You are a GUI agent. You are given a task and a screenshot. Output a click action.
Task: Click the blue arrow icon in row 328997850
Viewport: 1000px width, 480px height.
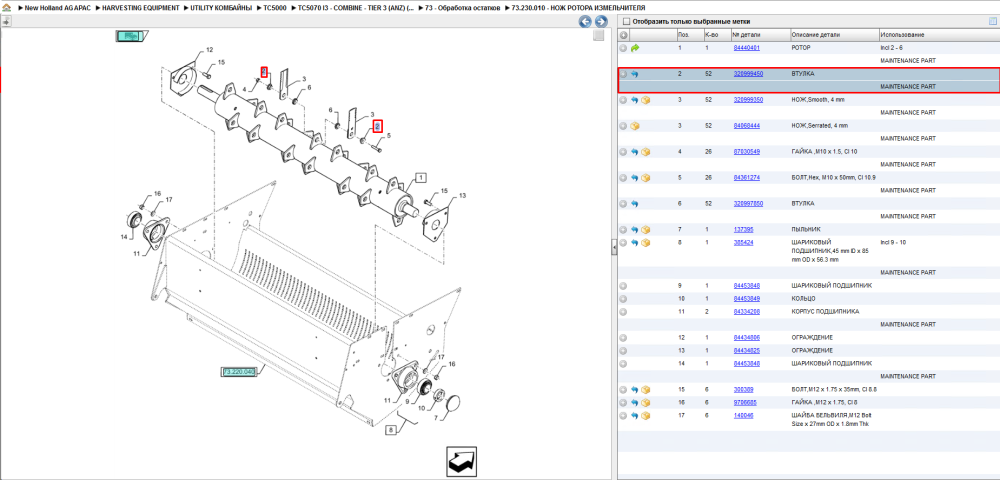(x=635, y=203)
